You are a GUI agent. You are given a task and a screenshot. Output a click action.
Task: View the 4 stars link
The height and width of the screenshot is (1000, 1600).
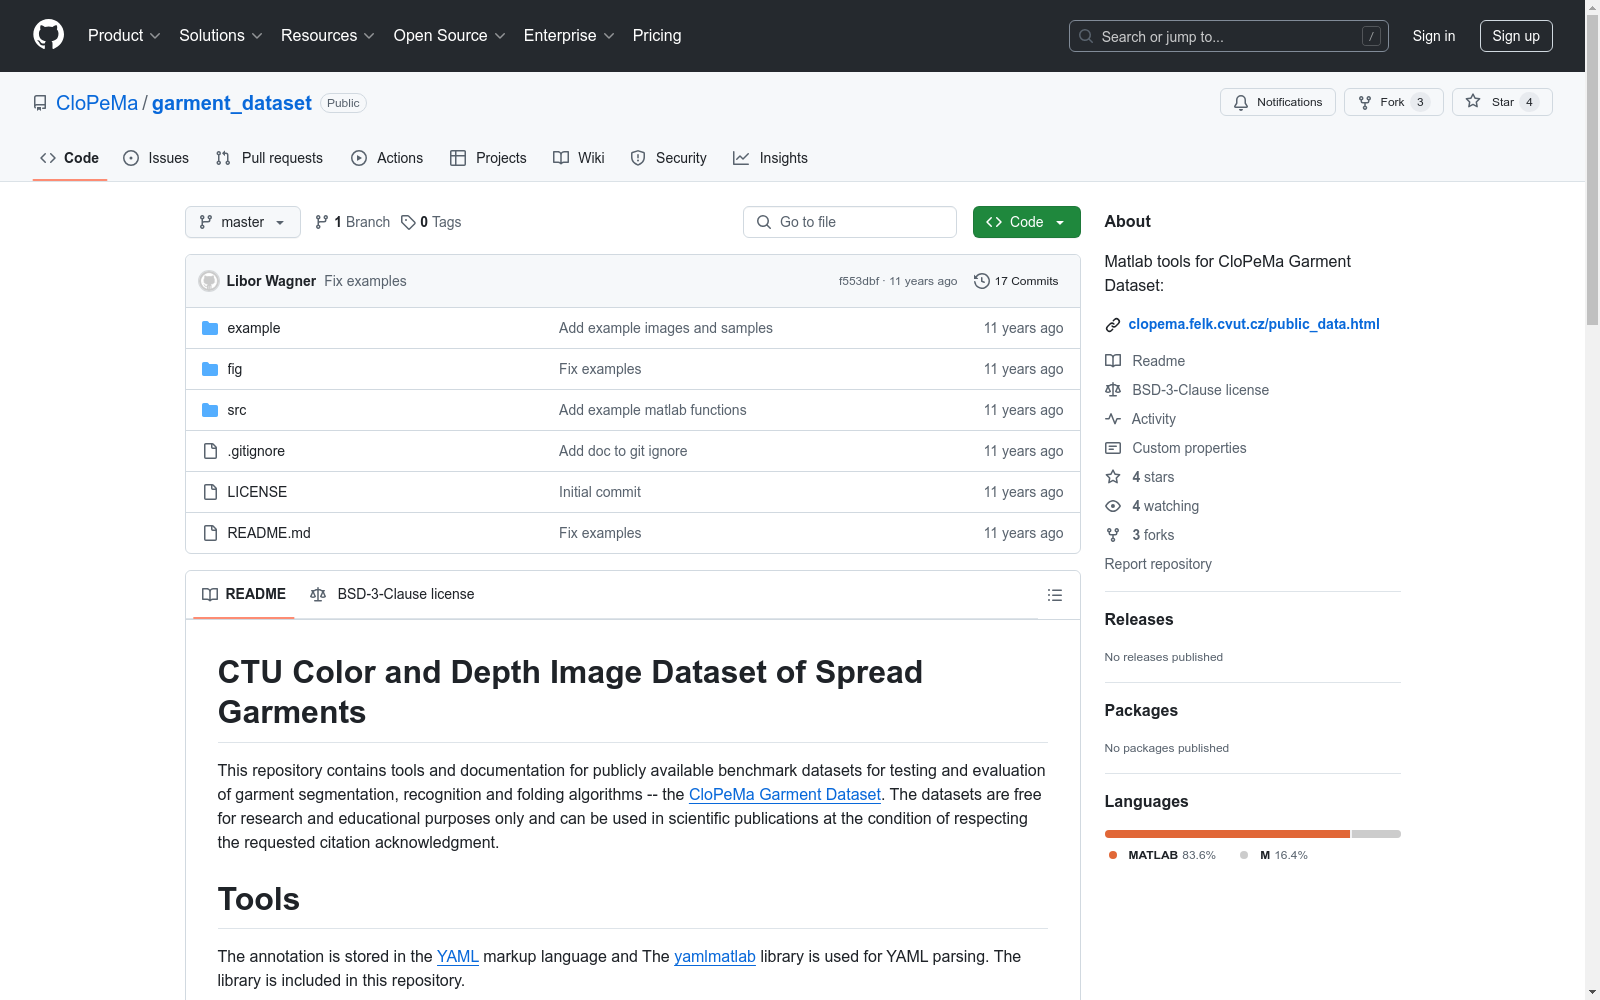[1140, 477]
